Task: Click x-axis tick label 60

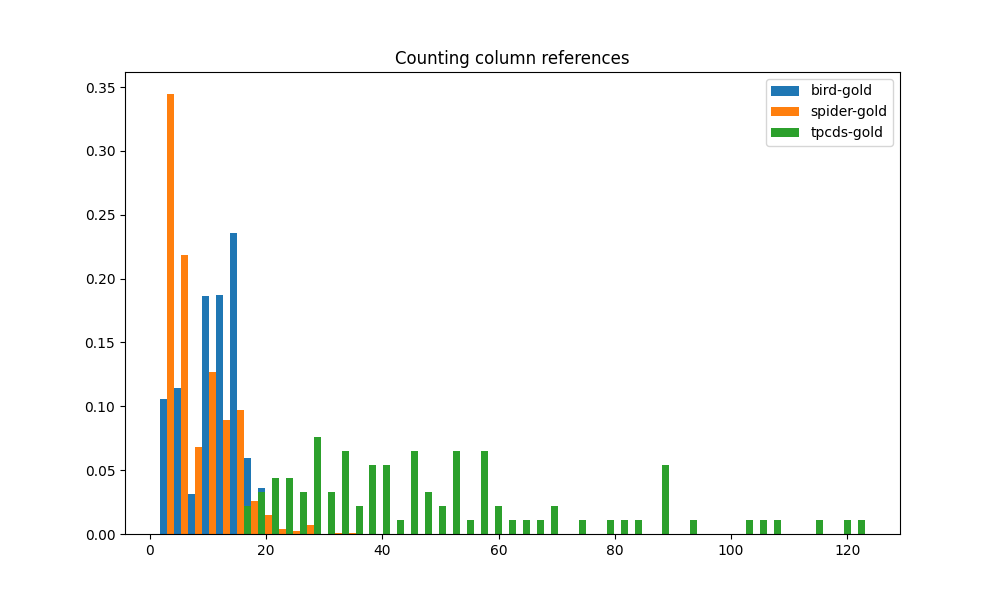Action: pyautogui.click(x=499, y=550)
